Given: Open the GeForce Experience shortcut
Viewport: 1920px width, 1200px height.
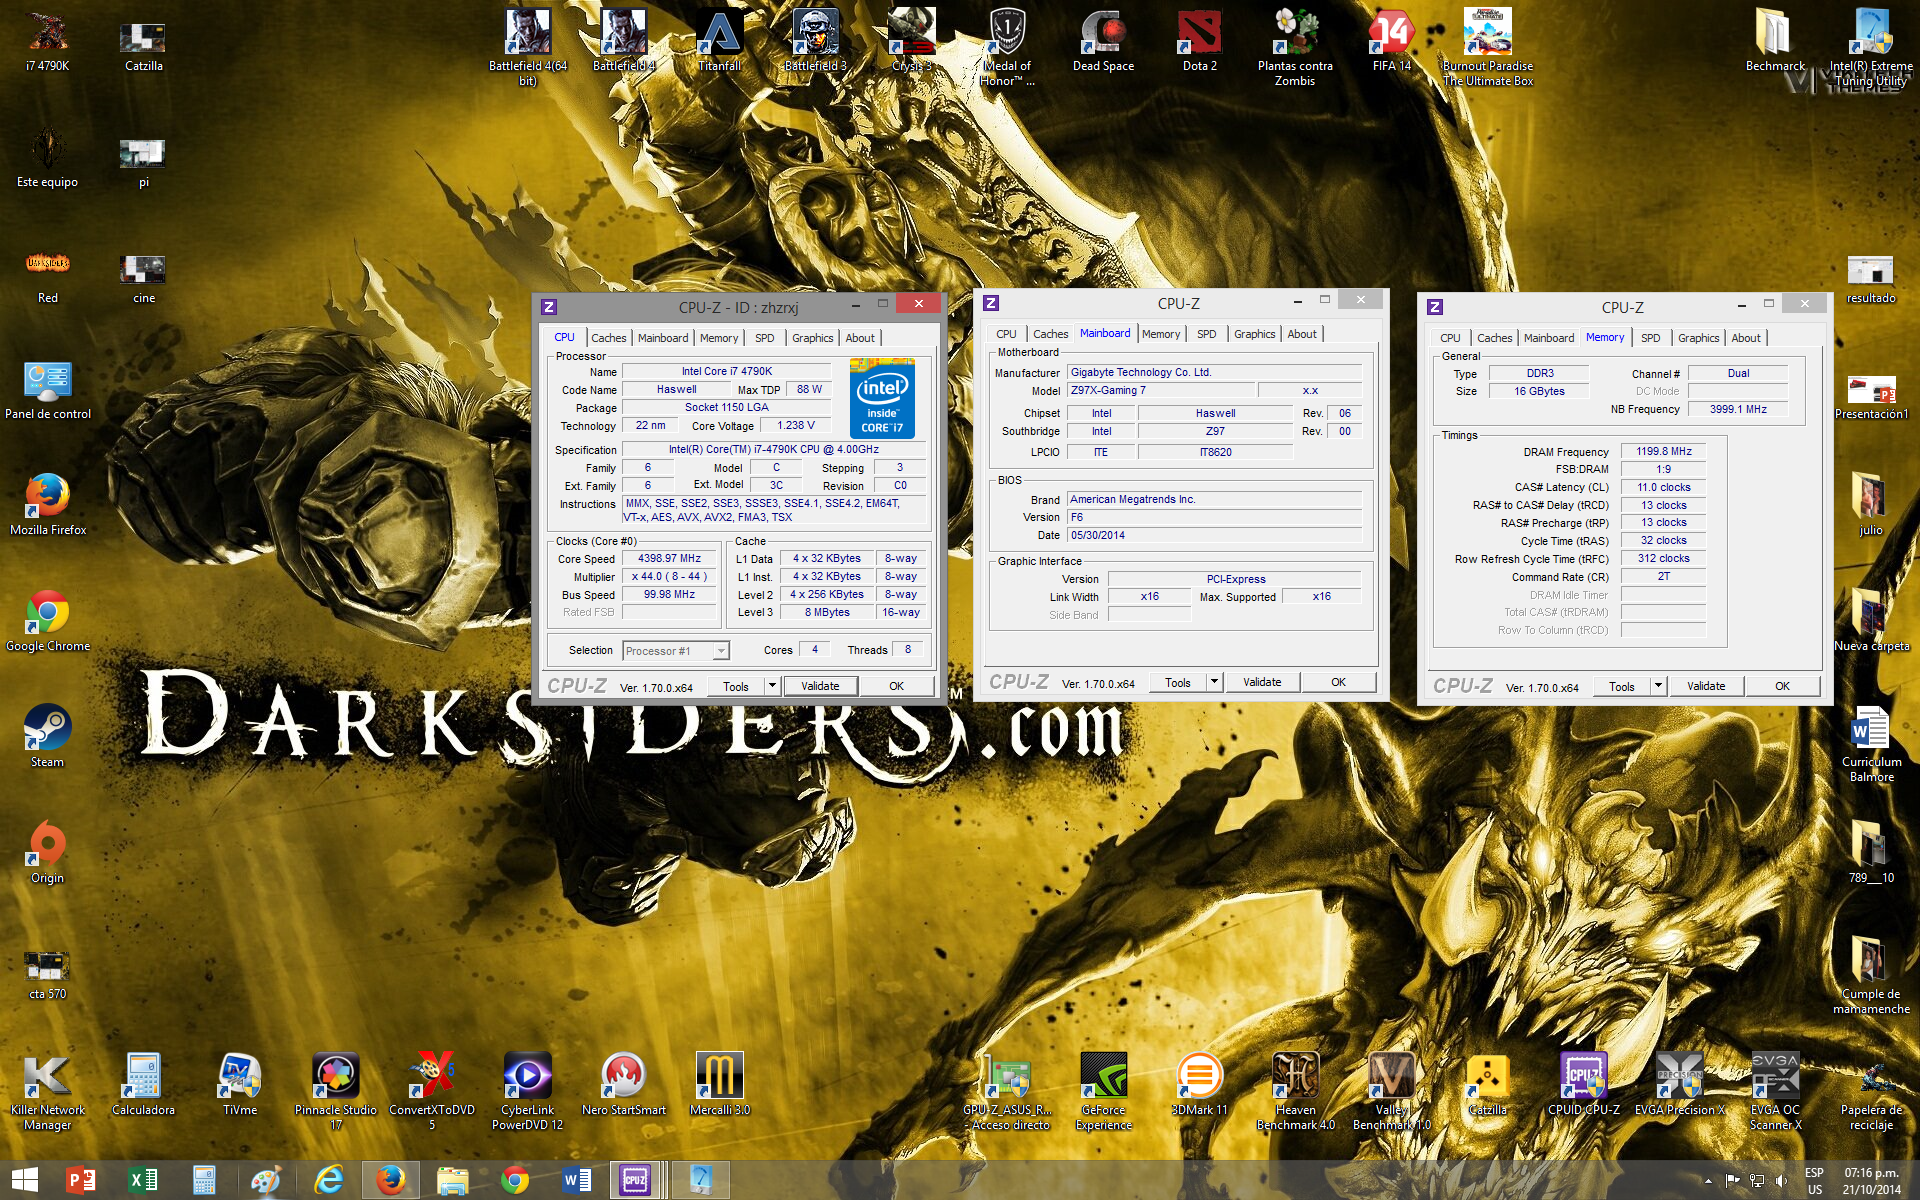Looking at the screenshot, I should [x=1103, y=1091].
